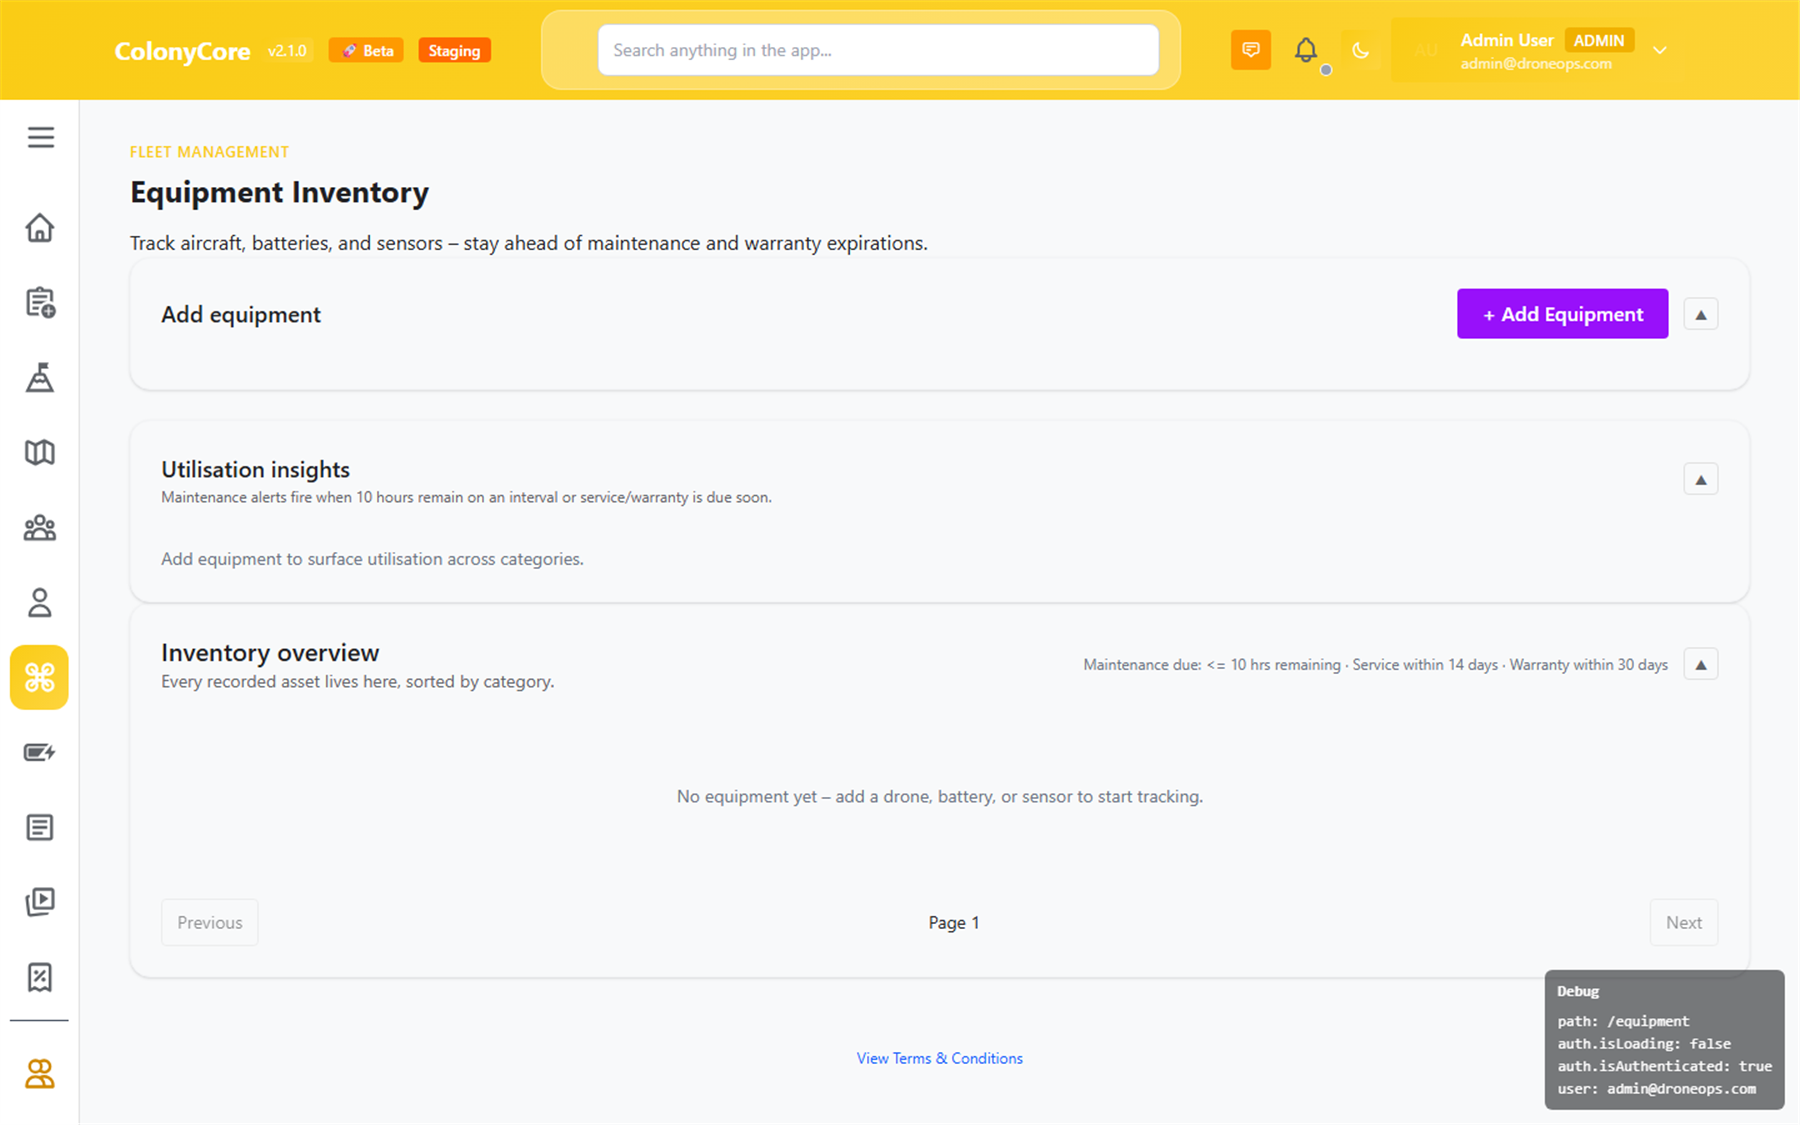Viewport: 1800px width, 1125px height.
Task: Open the receipt percent sidebar item
Action: [40, 977]
